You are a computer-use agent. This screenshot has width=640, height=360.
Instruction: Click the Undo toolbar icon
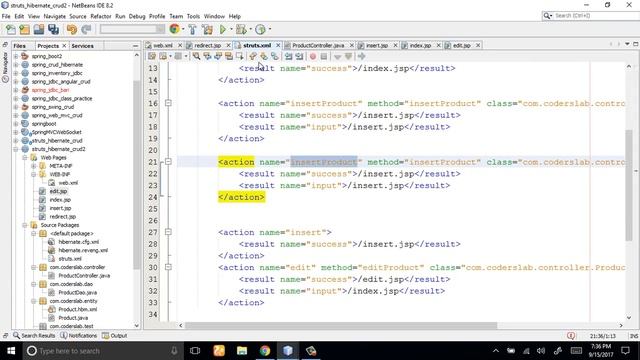point(72,29)
